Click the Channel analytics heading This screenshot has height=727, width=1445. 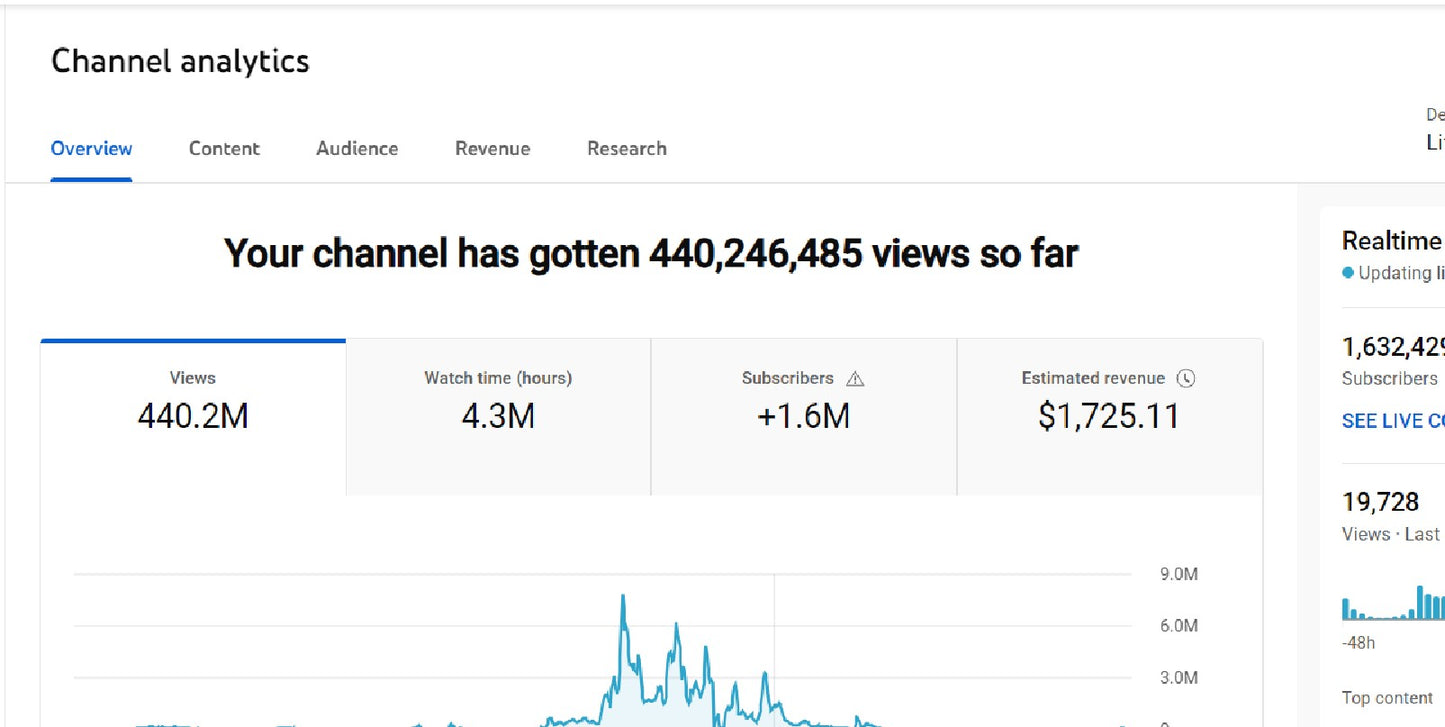180,61
